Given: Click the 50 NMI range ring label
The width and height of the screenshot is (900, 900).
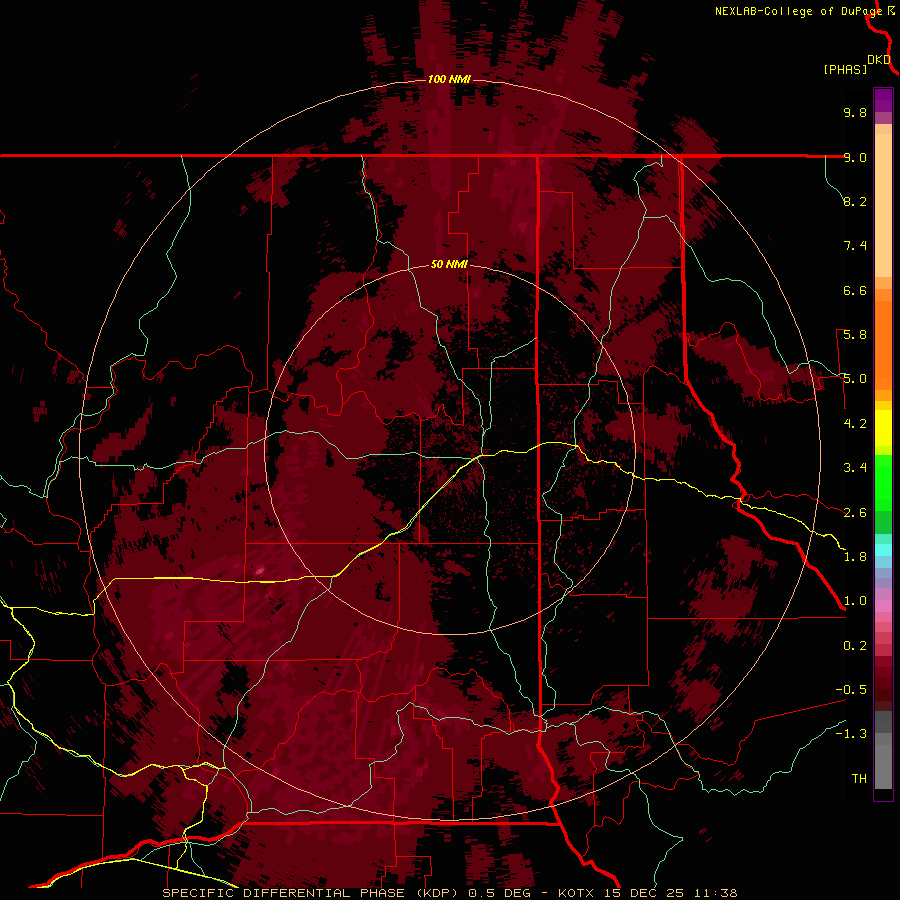Looking at the screenshot, I should [x=449, y=264].
